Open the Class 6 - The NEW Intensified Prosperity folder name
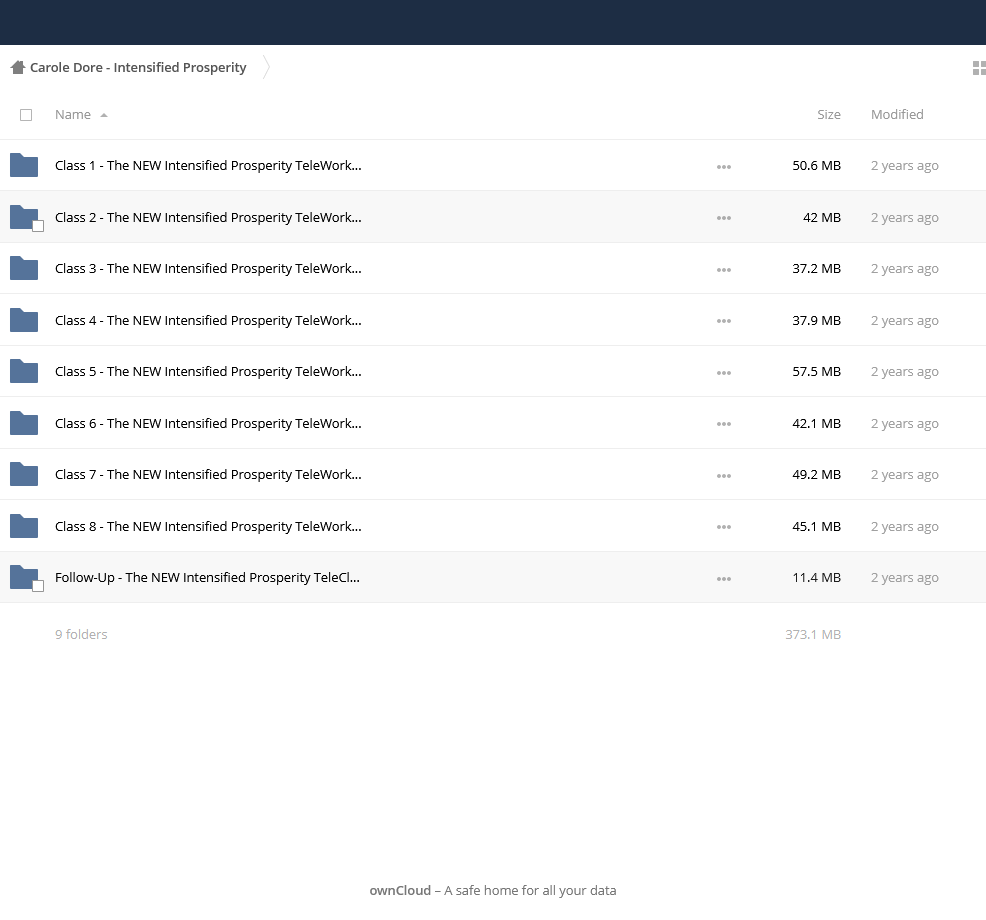The height and width of the screenshot is (920, 986). 208,423
